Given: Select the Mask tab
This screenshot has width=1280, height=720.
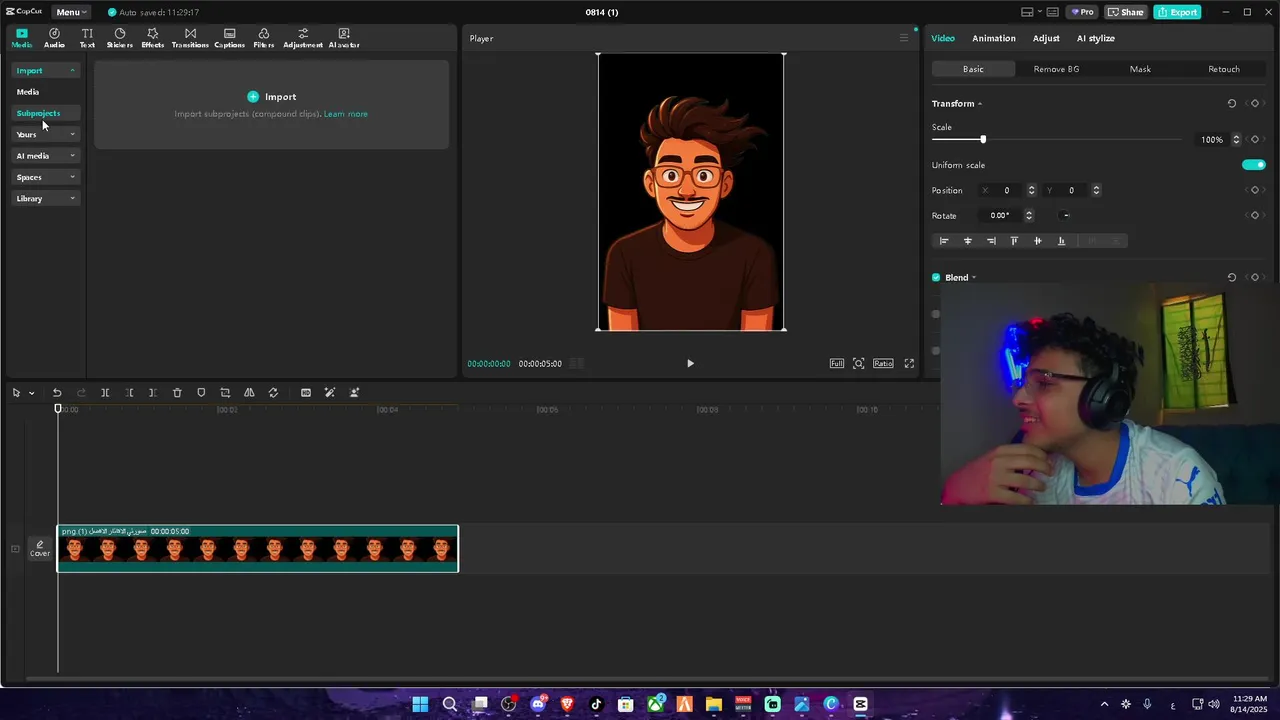Looking at the screenshot, I should [1140, 69].
